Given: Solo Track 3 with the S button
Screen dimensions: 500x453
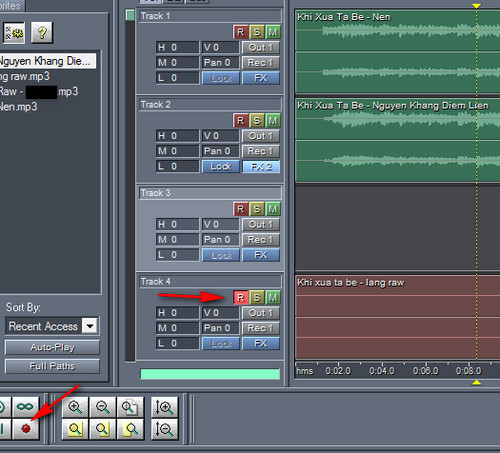Looking at the screenshot, I should [257, 209].
